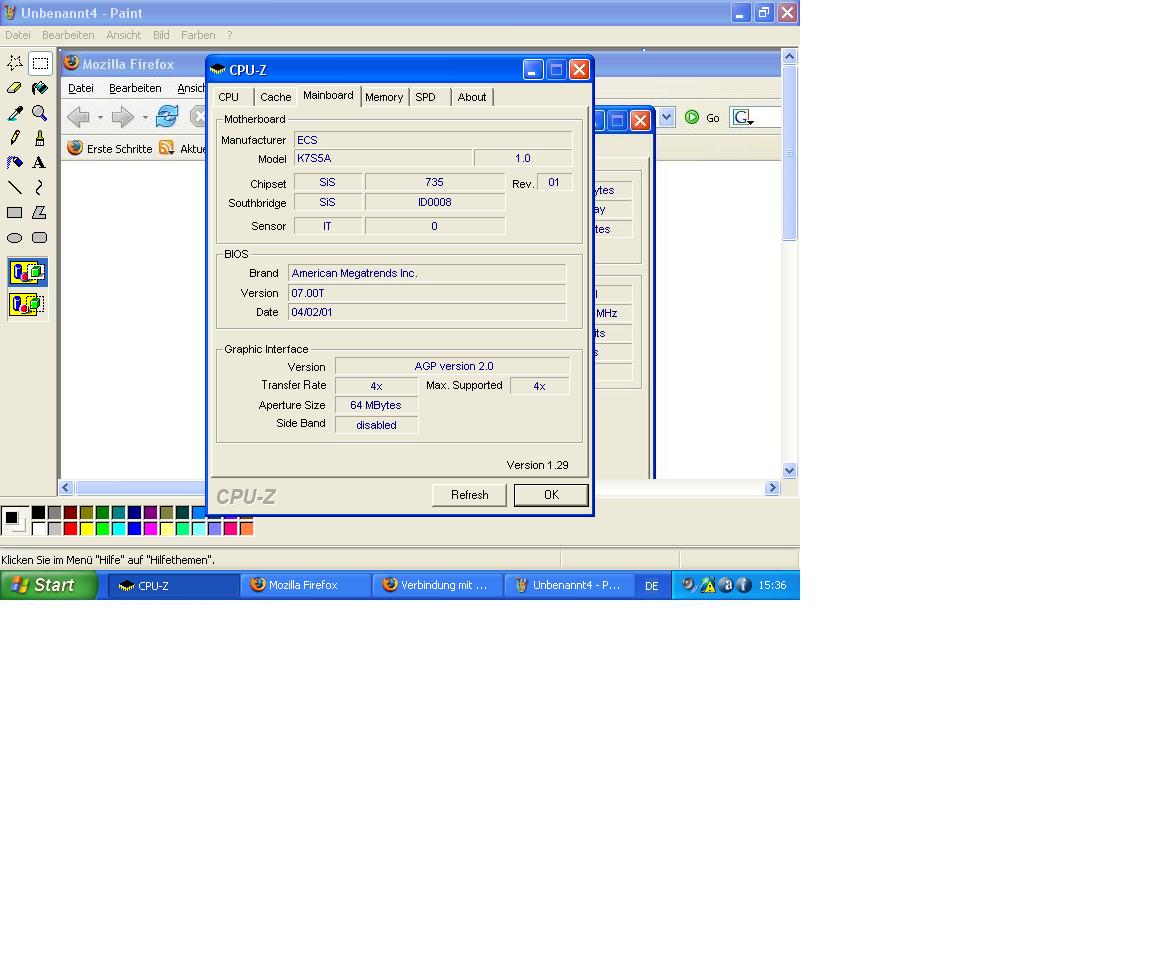Image resolution: width=1163 pixels, height=967 pixels.
Task: Open Paint's Farben menu
Action: pos(198,35)
